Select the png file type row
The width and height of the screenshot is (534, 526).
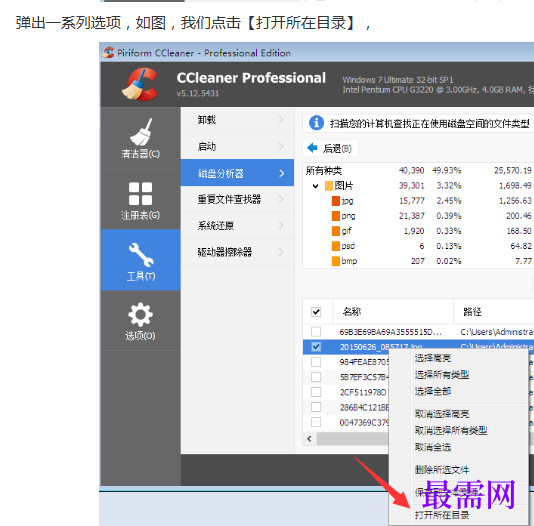[418, 216]
